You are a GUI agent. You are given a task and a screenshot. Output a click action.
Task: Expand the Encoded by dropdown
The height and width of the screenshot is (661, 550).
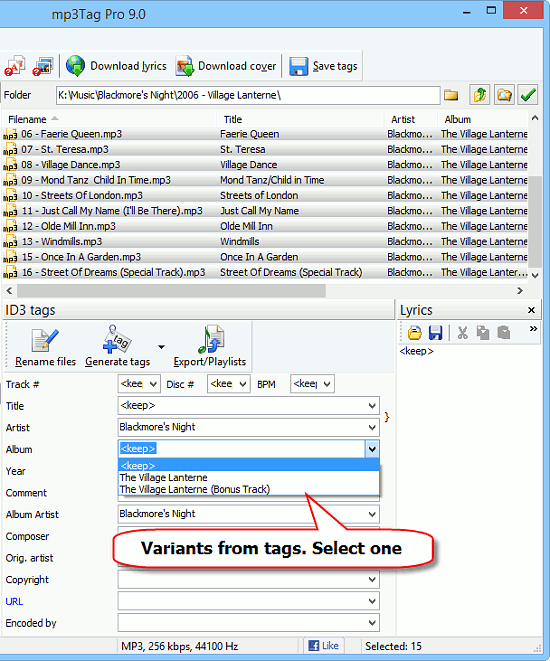click(x=372, y=623)
